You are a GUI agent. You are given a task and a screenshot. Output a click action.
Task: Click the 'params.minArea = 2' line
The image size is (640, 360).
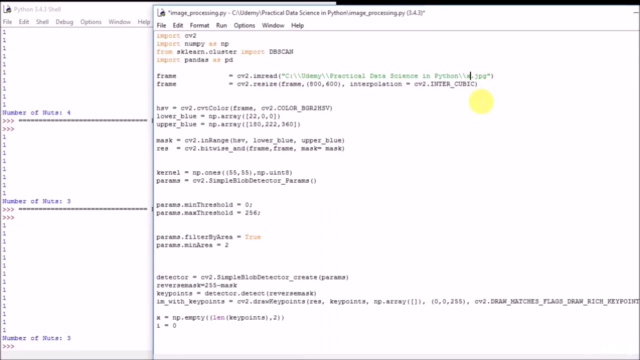coord(193,245)
